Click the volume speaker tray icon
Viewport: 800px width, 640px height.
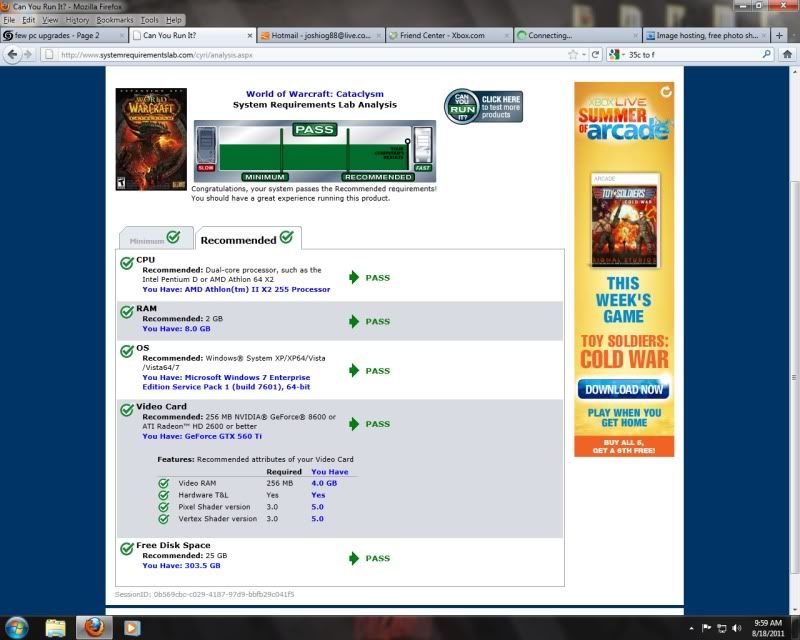pos(736,628)
